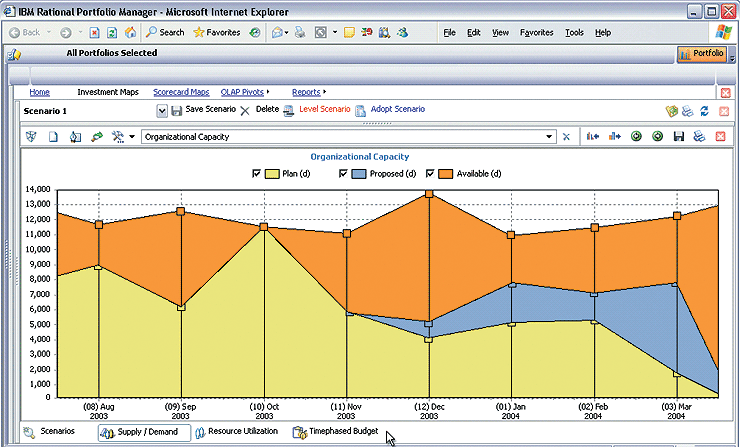This screenshot has height=447, width=740.
Task: Open the Mail envelope toolbar icon
Action: pos(278,32)
